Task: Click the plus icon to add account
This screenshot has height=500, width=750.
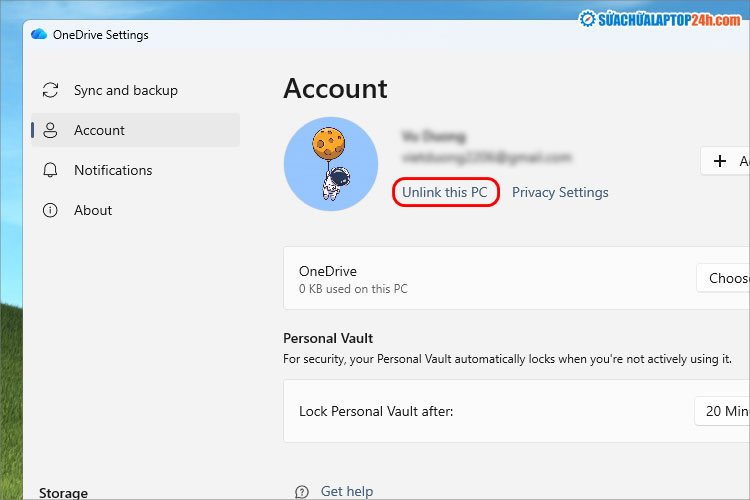Action: (x=719, y=161)
